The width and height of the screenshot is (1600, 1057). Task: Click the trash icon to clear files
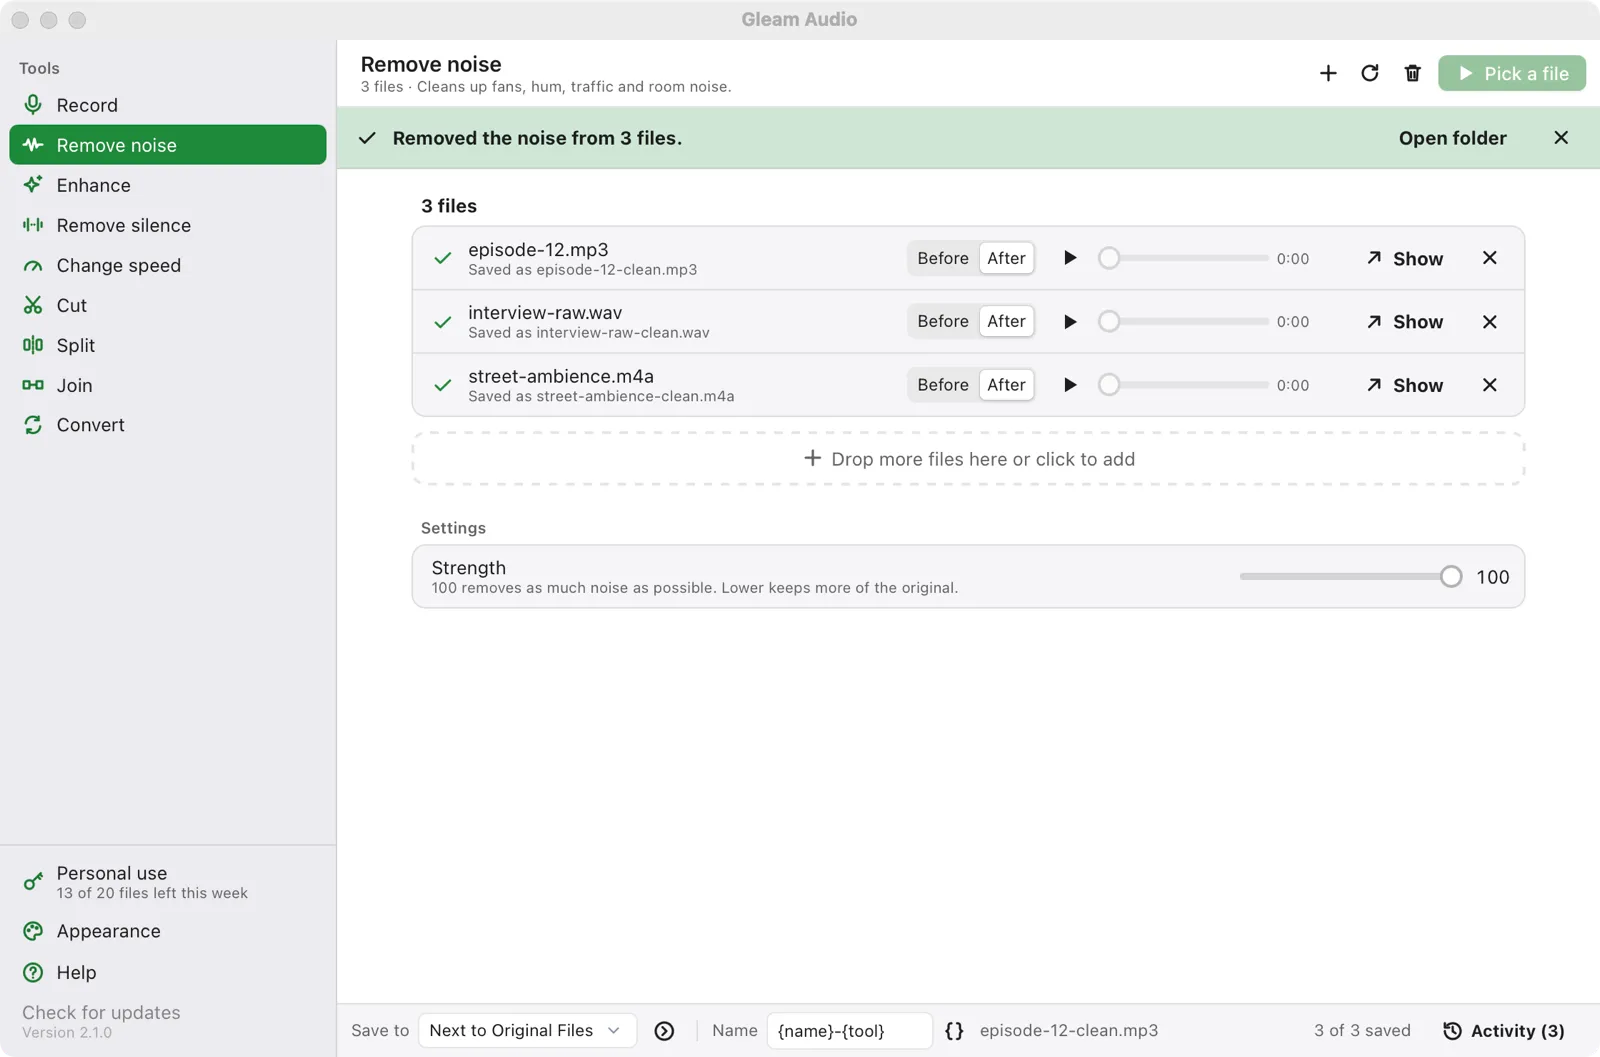pyautogui.click(x=1412, y=73)
